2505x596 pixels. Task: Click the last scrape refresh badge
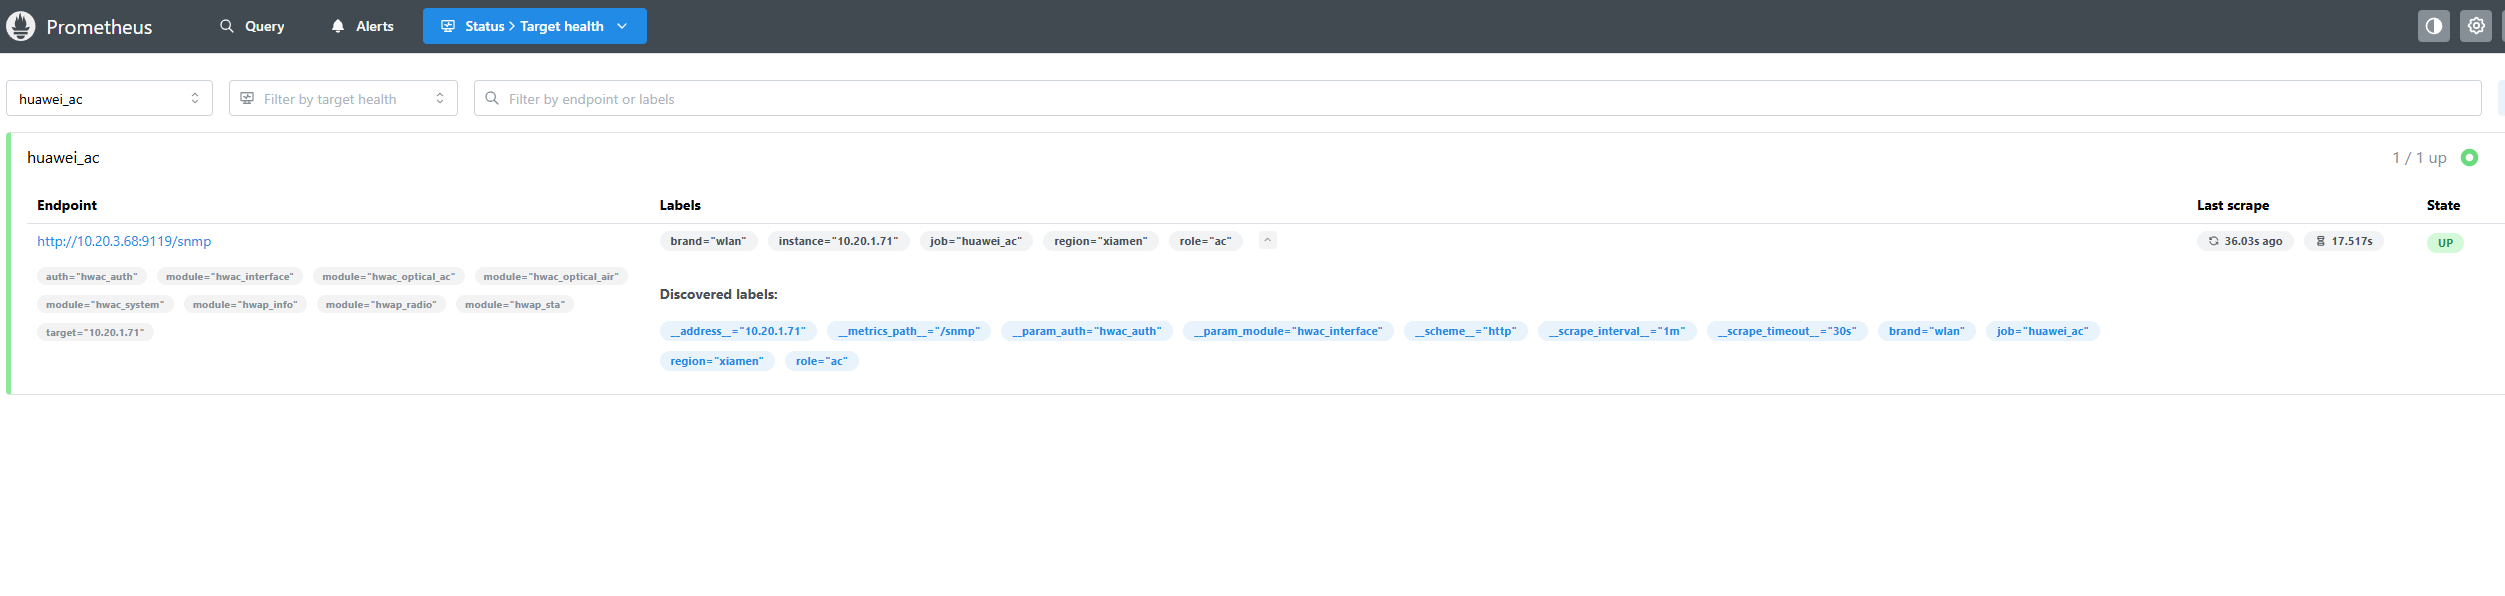click(2244, 241)
